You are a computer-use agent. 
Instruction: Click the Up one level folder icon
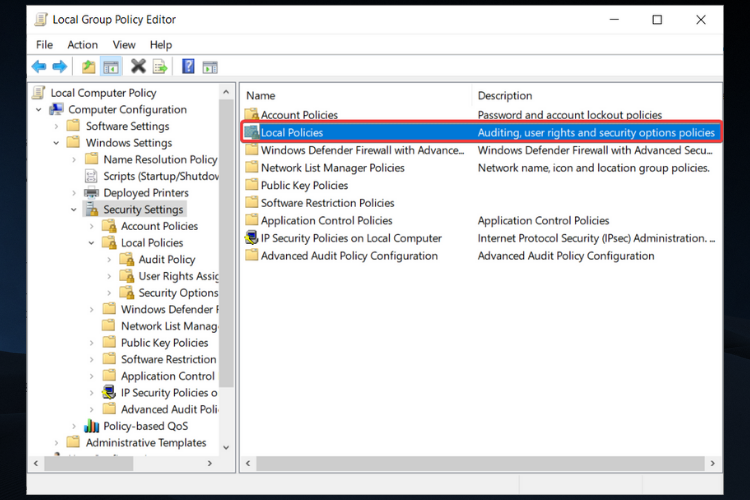click(88, 67)
